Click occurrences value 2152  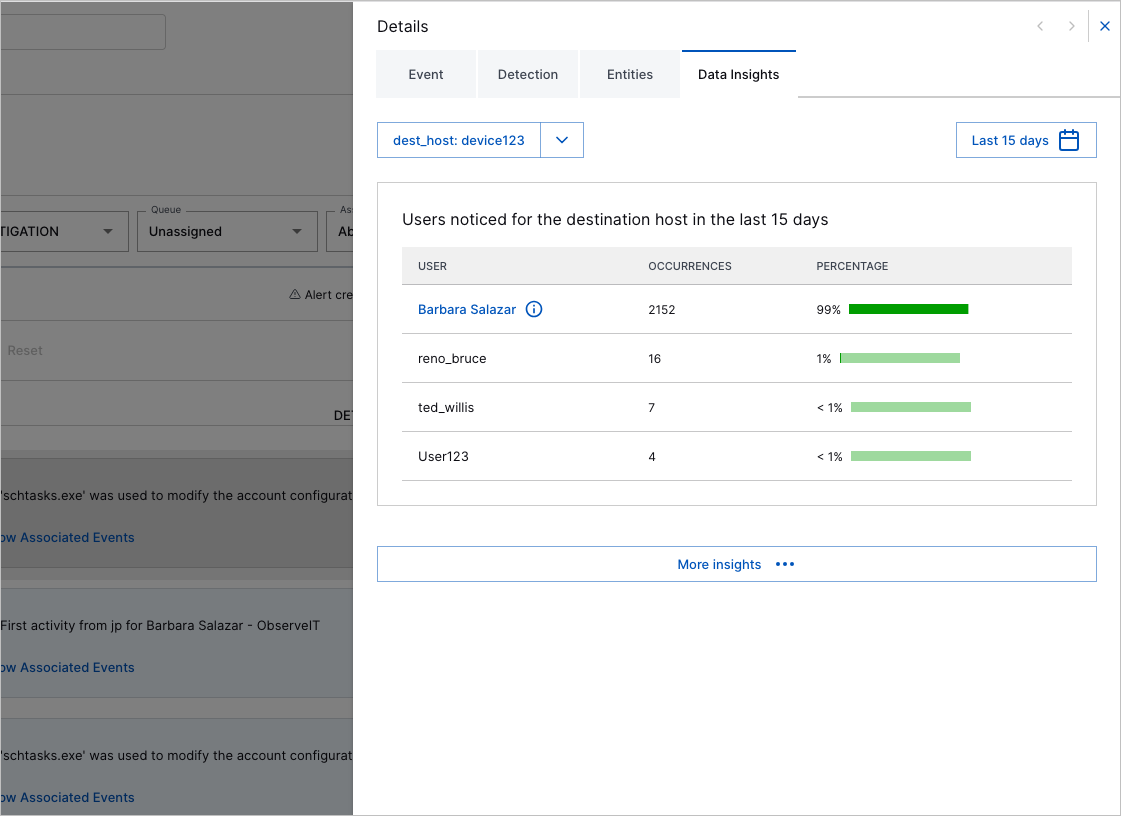pyautogui.click(x=662, y=310)
